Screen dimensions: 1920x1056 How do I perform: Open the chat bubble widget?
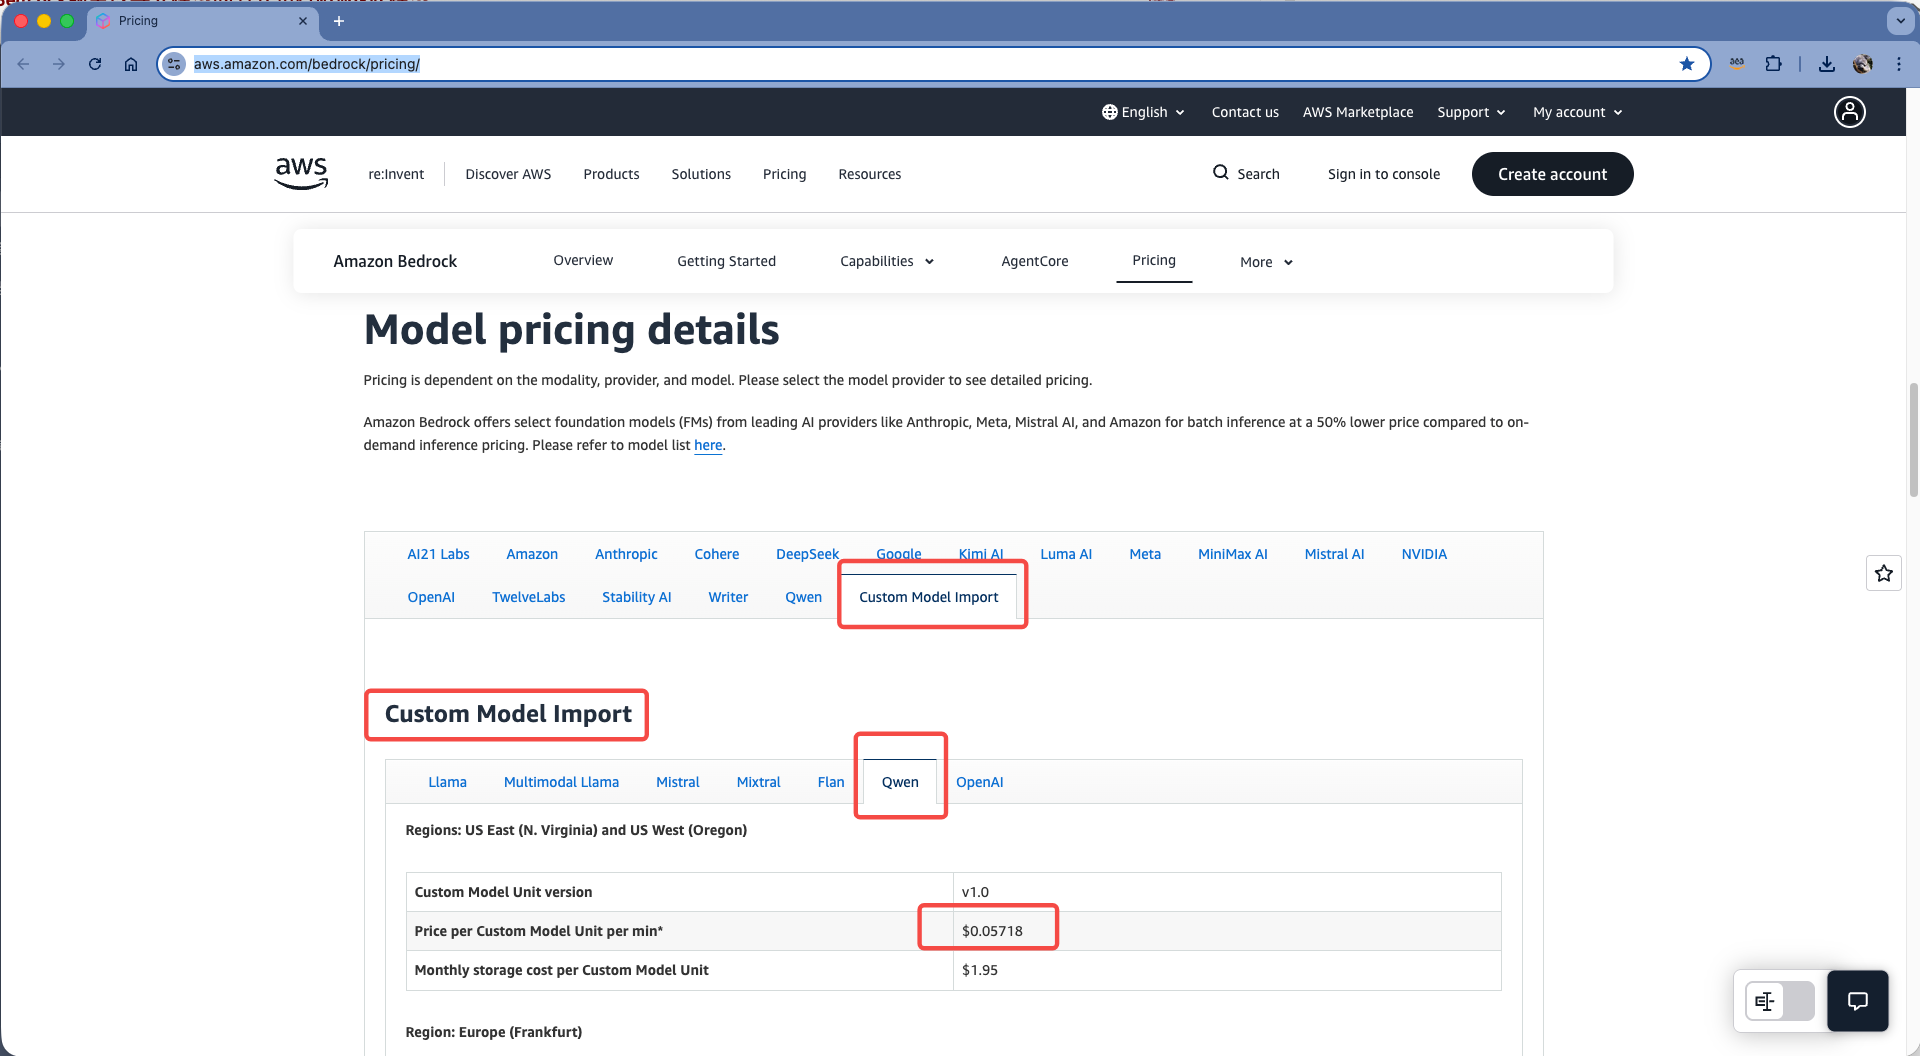[x=1857, y=1001]
